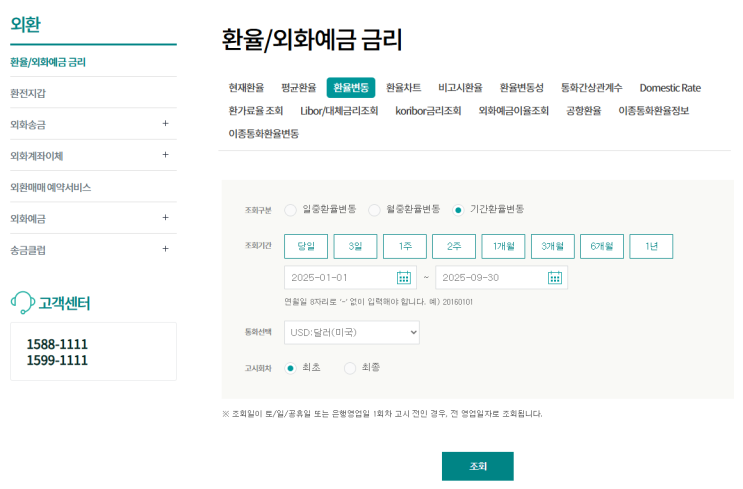This screenshot has height=489, width=743.
Task: Click the 외환 sidebar heading
Action: click(26, 24)
